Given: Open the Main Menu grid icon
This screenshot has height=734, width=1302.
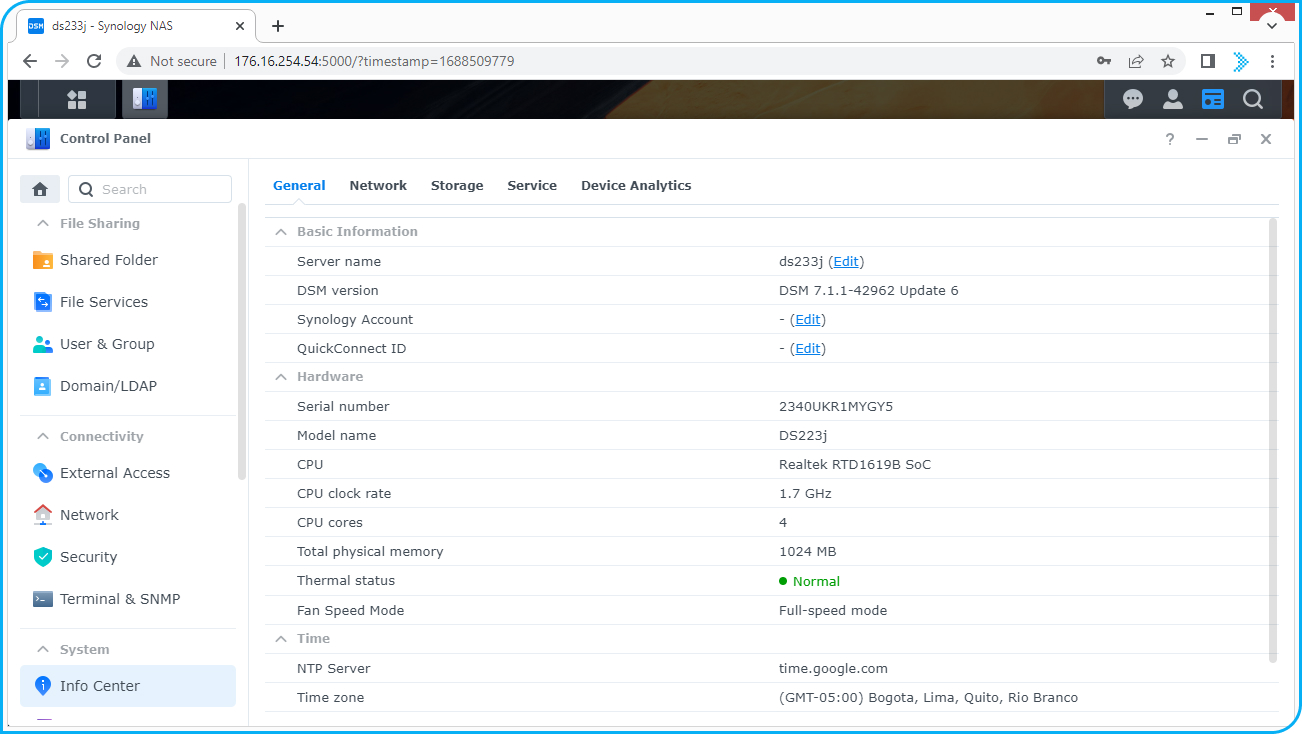Looking at the screenshot, I should tap(76, 99).
